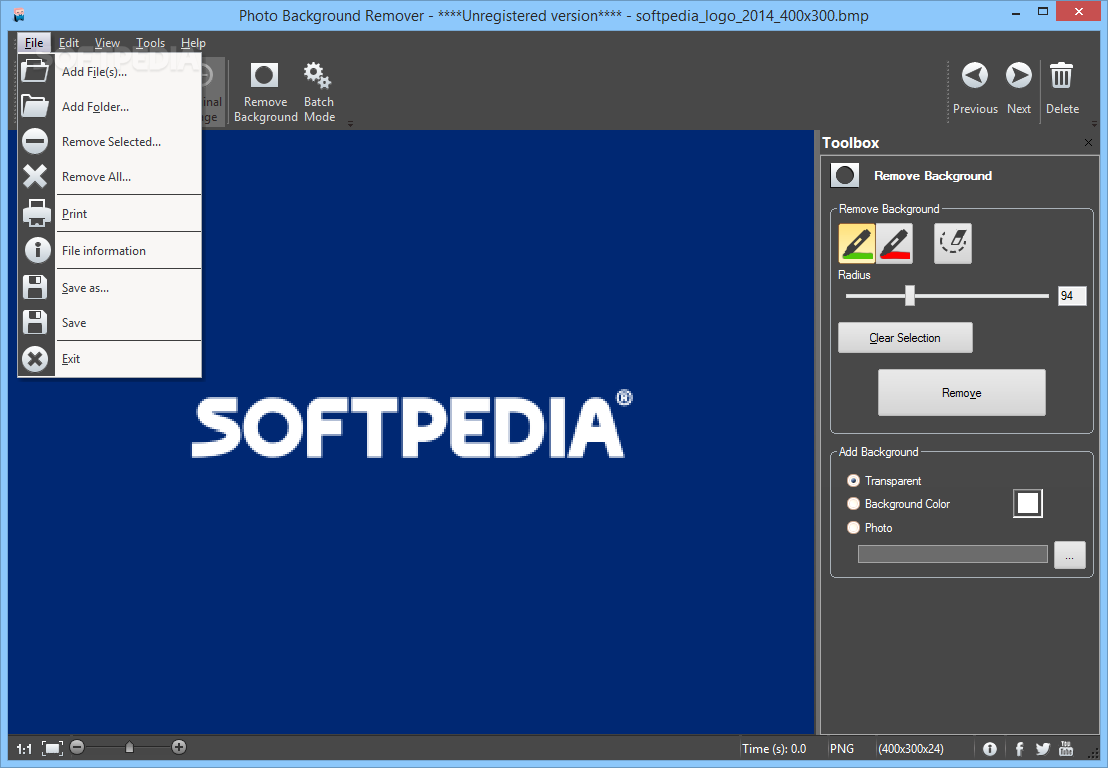The height and width of the screenshot is (768, 1108).
Task: Select the eraser tool in Toolbox
Action: (x=953, y=244)
